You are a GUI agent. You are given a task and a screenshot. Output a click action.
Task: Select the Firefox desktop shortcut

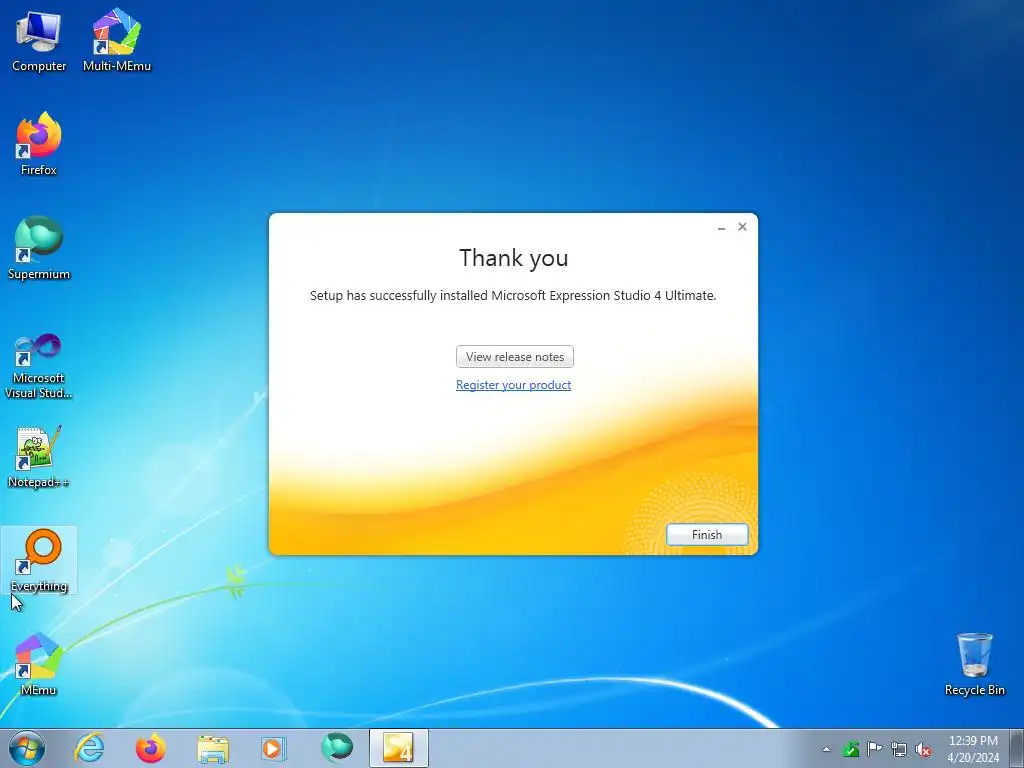coord(39,144)
